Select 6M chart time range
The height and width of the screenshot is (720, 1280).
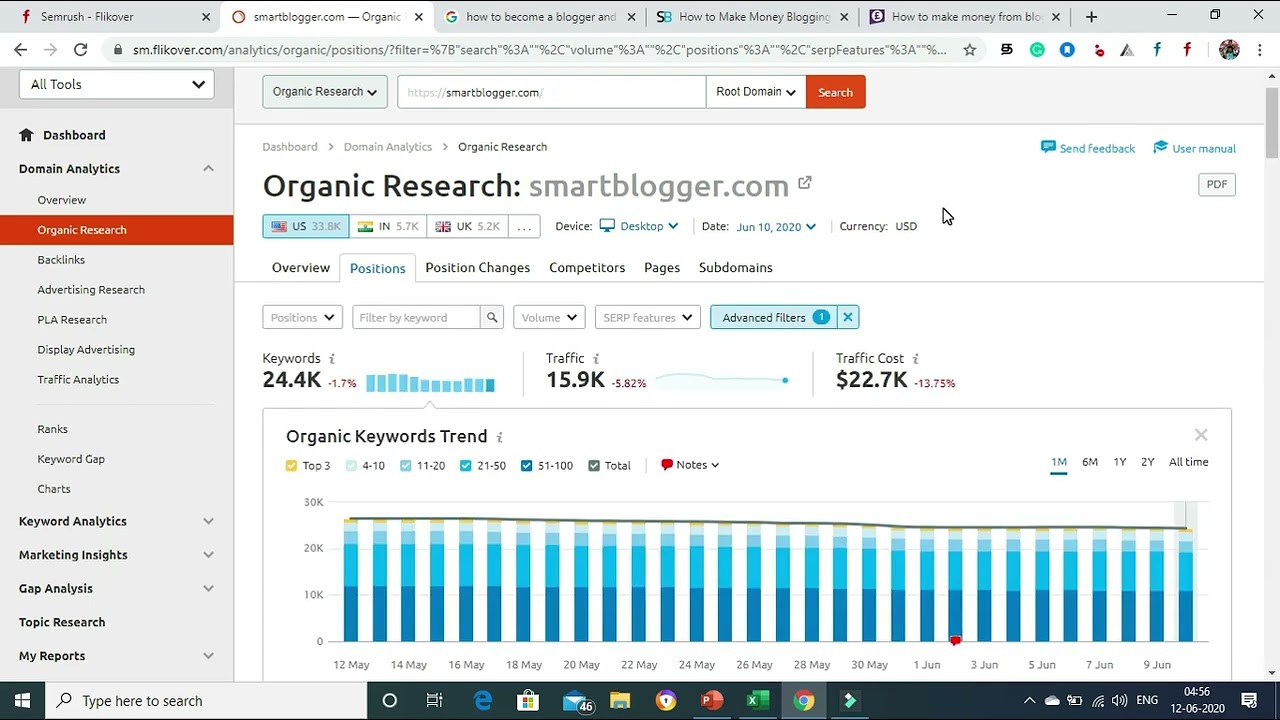pos(1090,462)
